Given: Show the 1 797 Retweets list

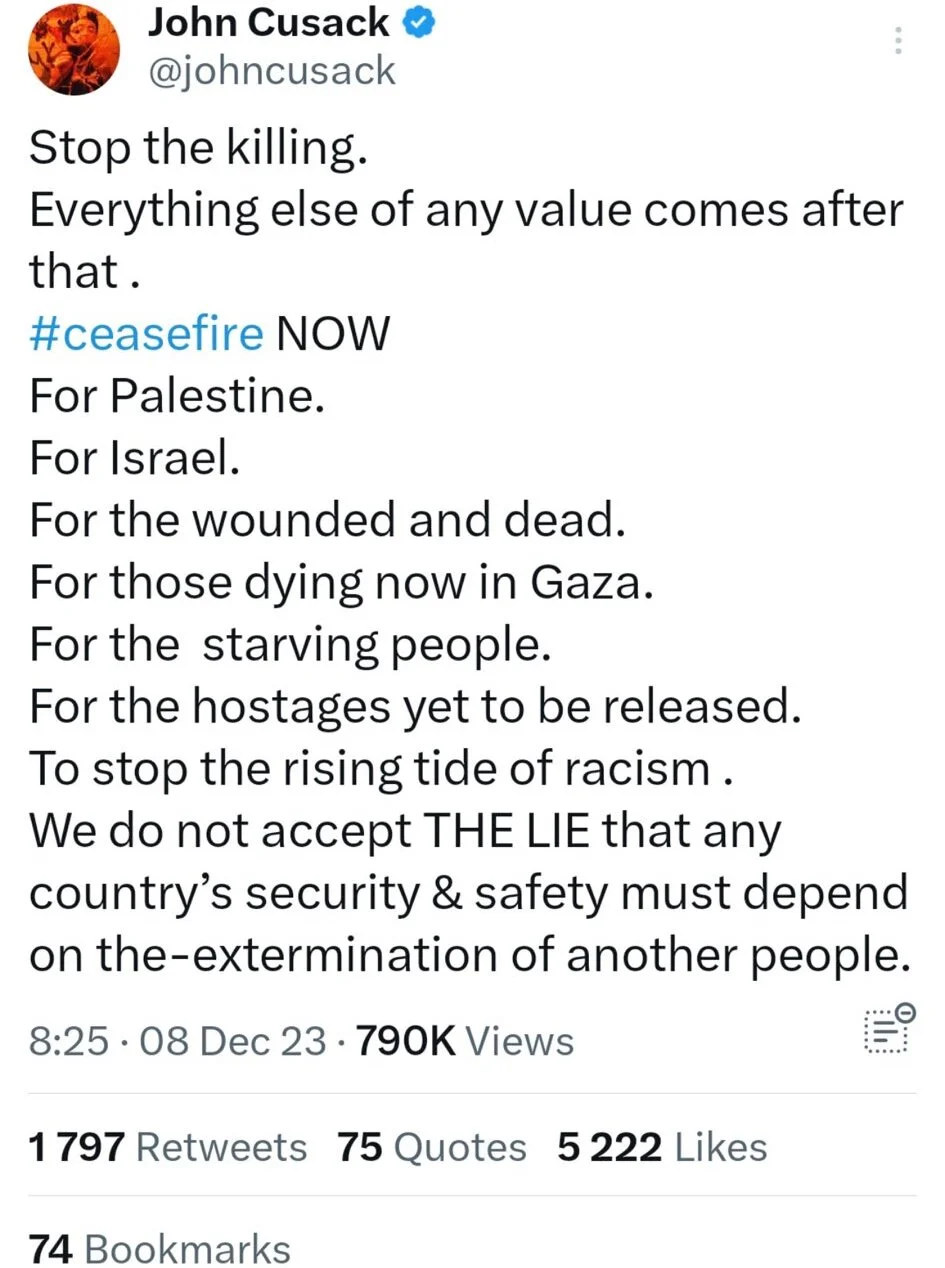Looking at the screenshot, I should (x=168, y=1147).
